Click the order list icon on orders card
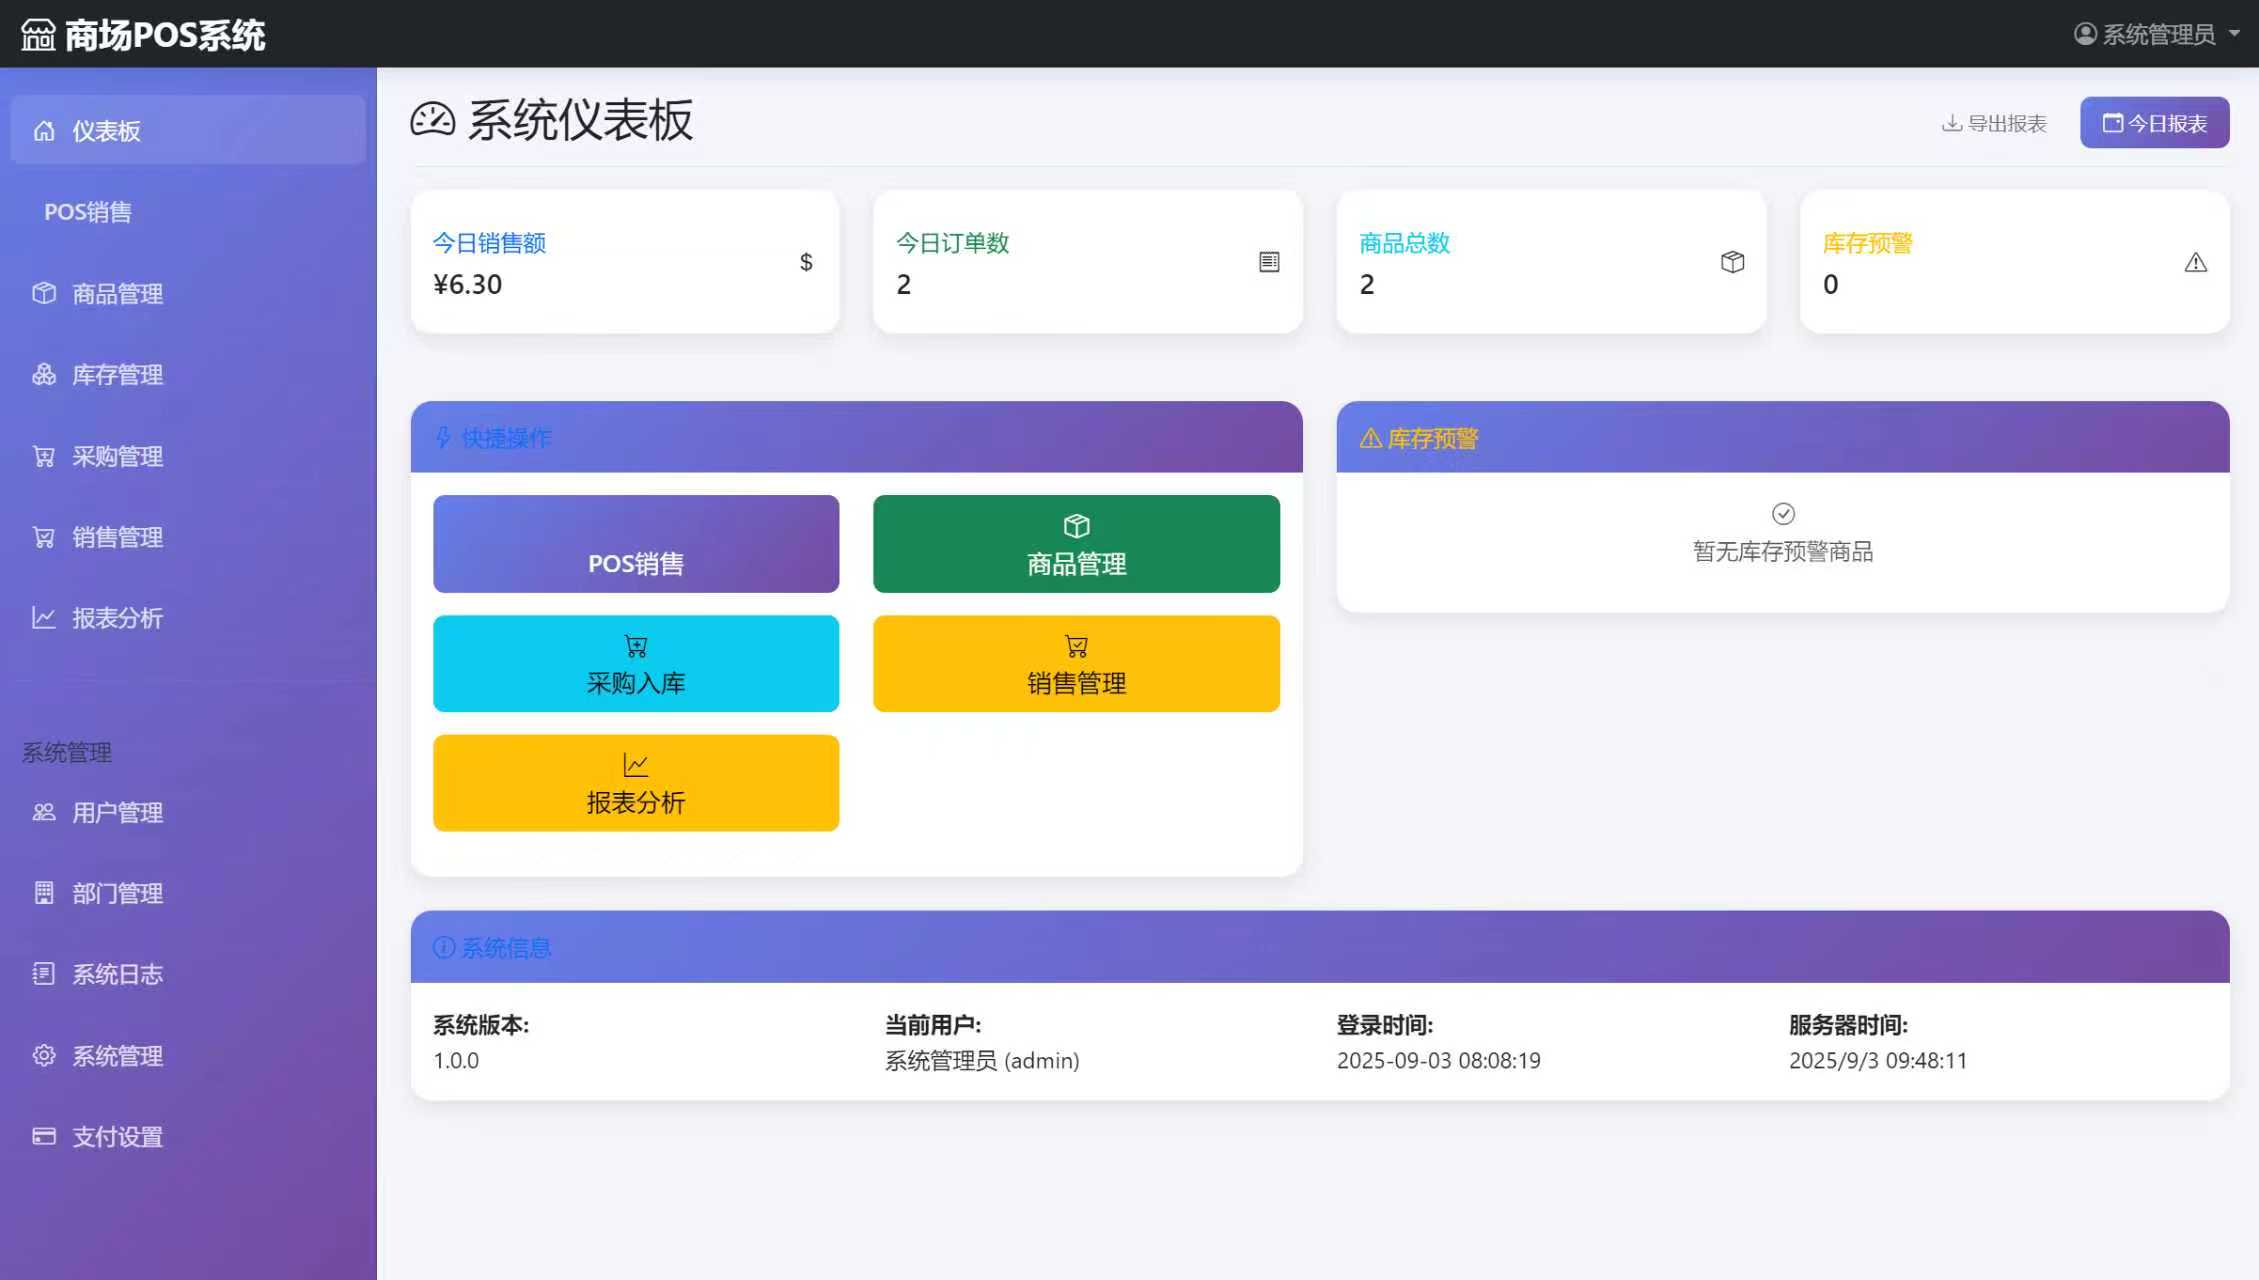 [1269, 262]
